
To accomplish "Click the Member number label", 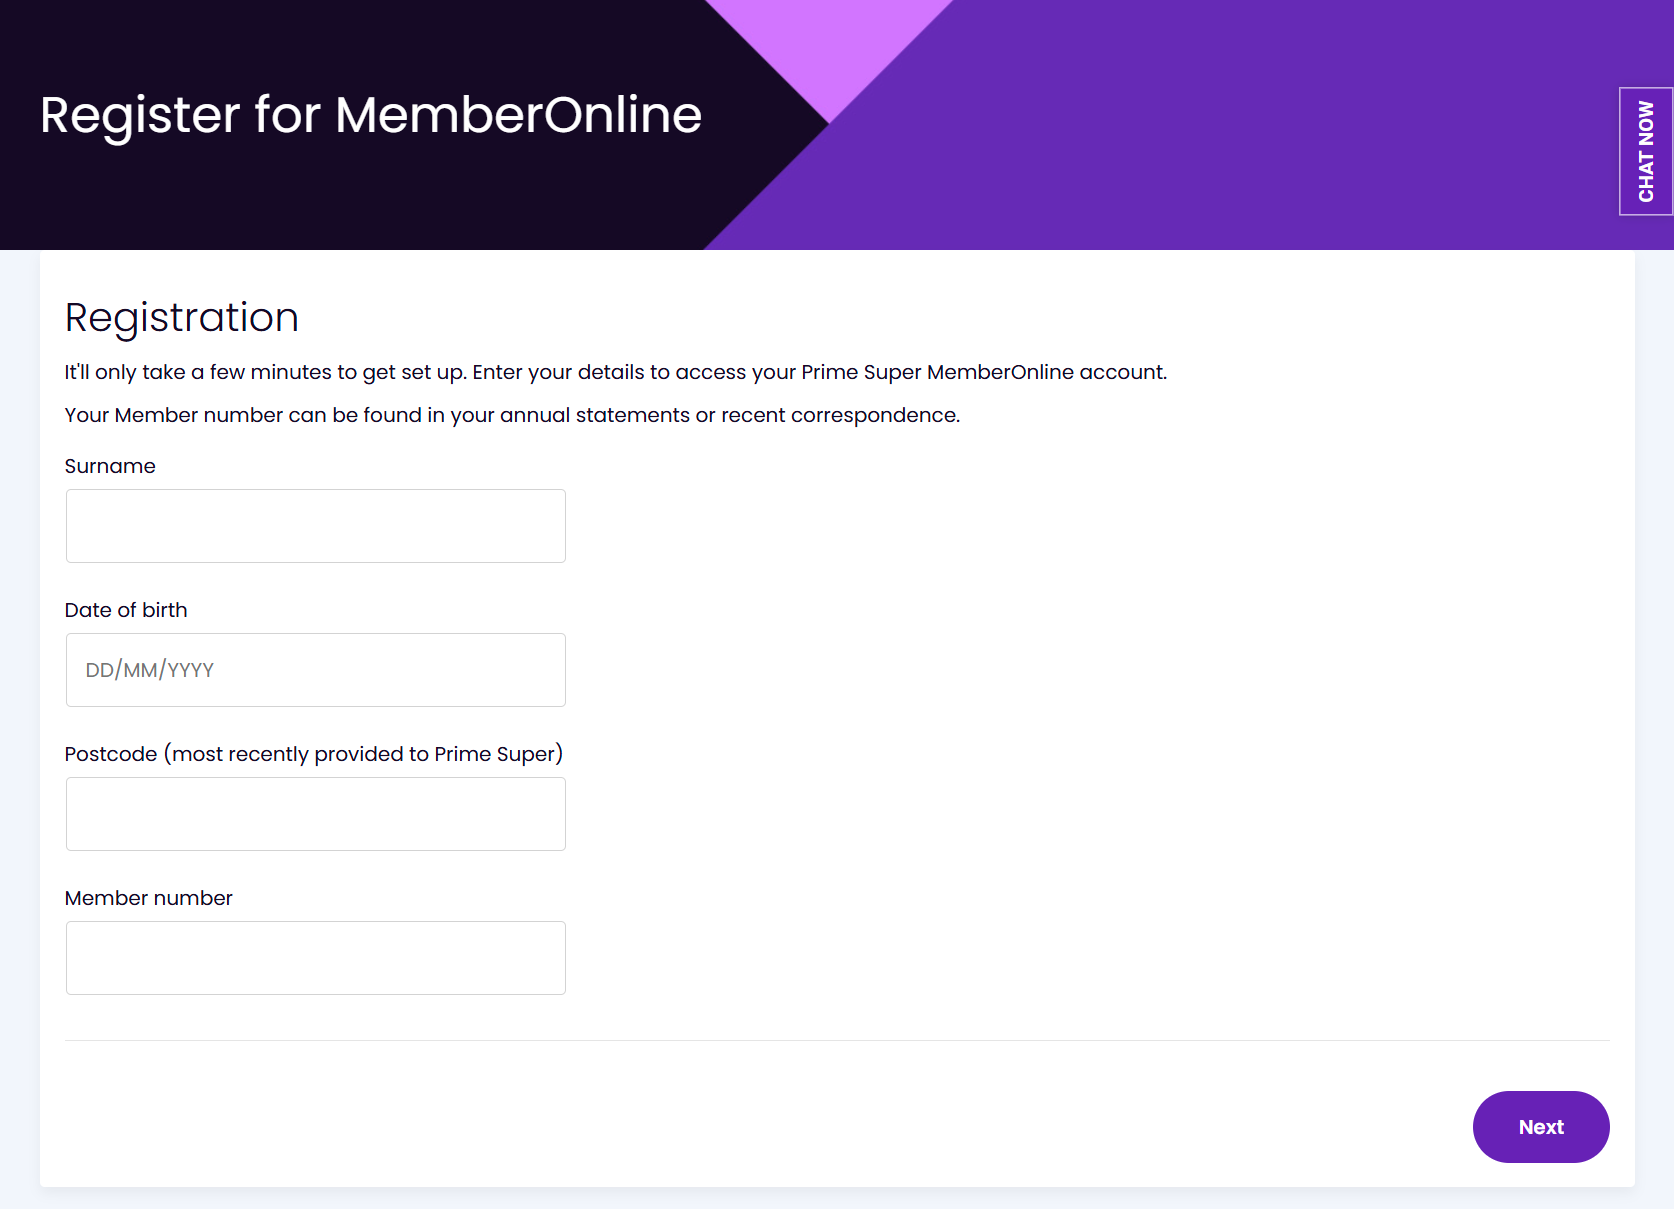I will 148,898.
